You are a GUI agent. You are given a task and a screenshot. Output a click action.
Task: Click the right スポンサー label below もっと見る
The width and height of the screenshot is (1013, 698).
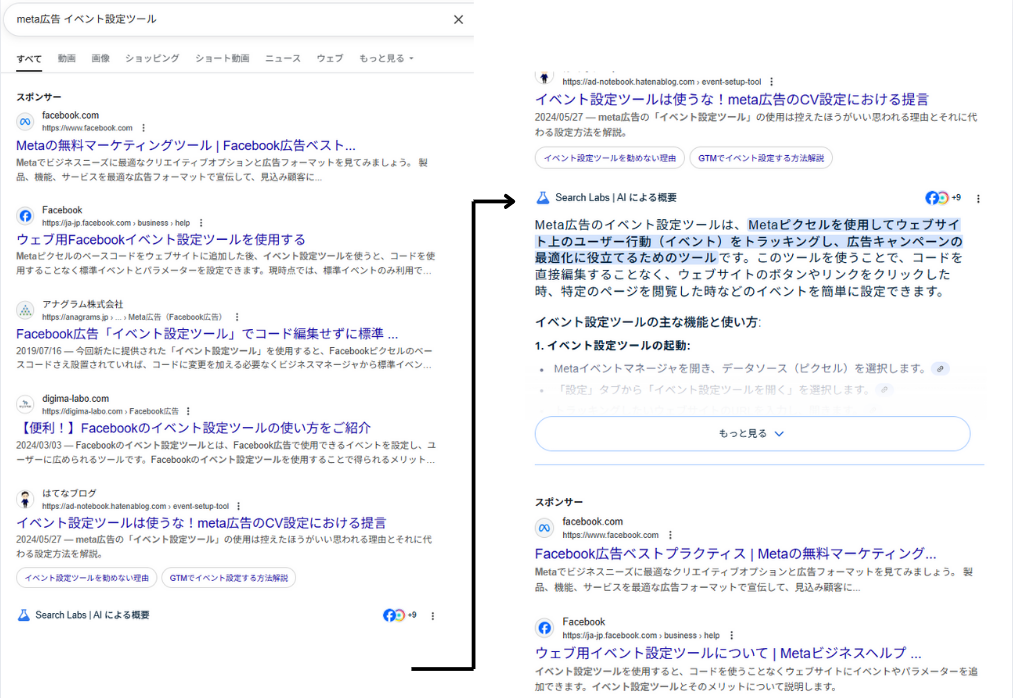click(559, 502)
